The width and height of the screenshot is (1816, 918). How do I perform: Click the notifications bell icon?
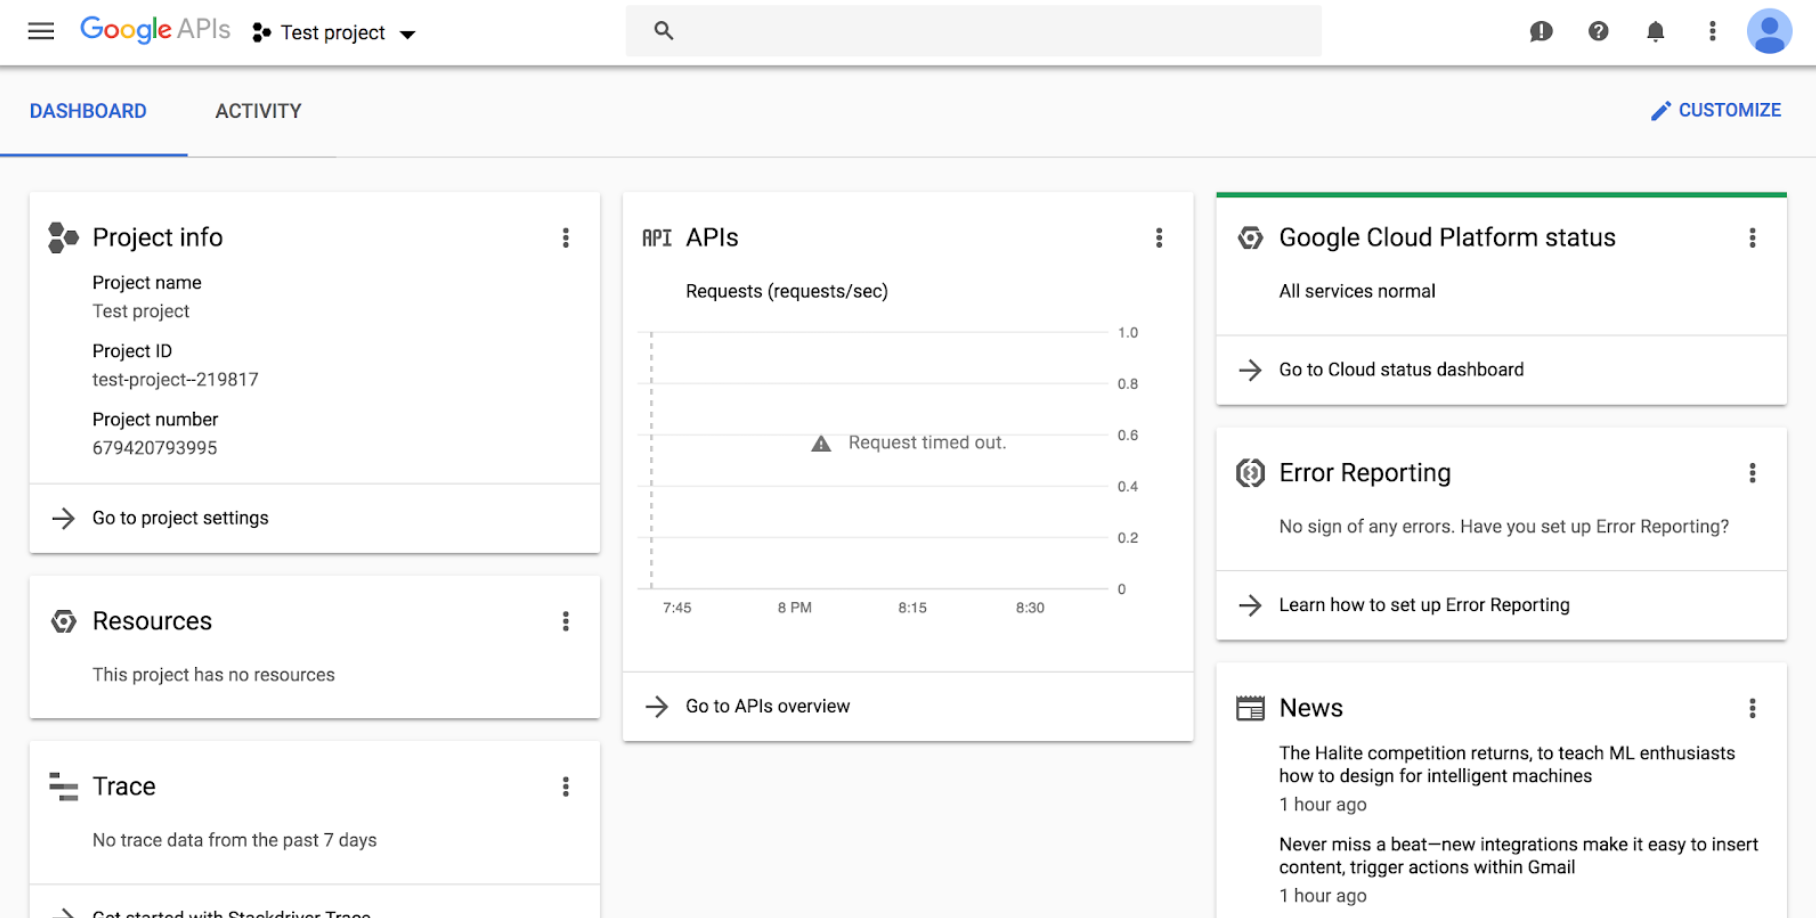1655,32
